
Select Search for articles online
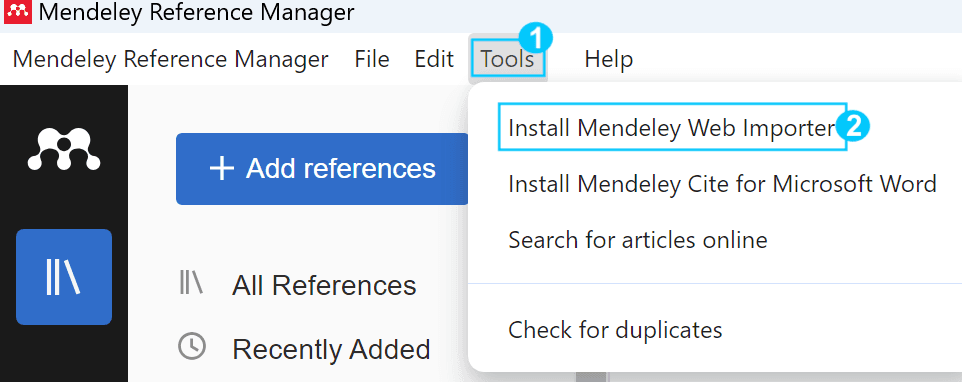(638, 239)
